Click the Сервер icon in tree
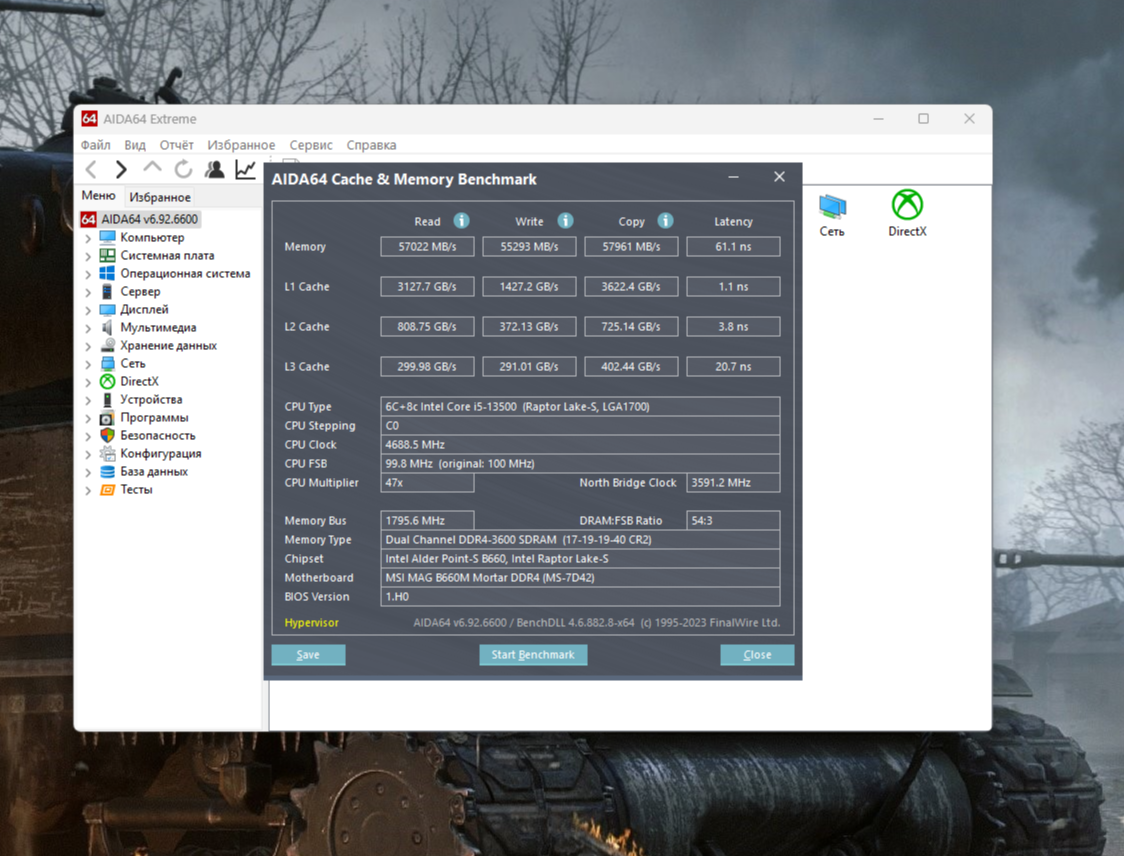The height and width of the screenshot is (856, 1124). [108, 291]
